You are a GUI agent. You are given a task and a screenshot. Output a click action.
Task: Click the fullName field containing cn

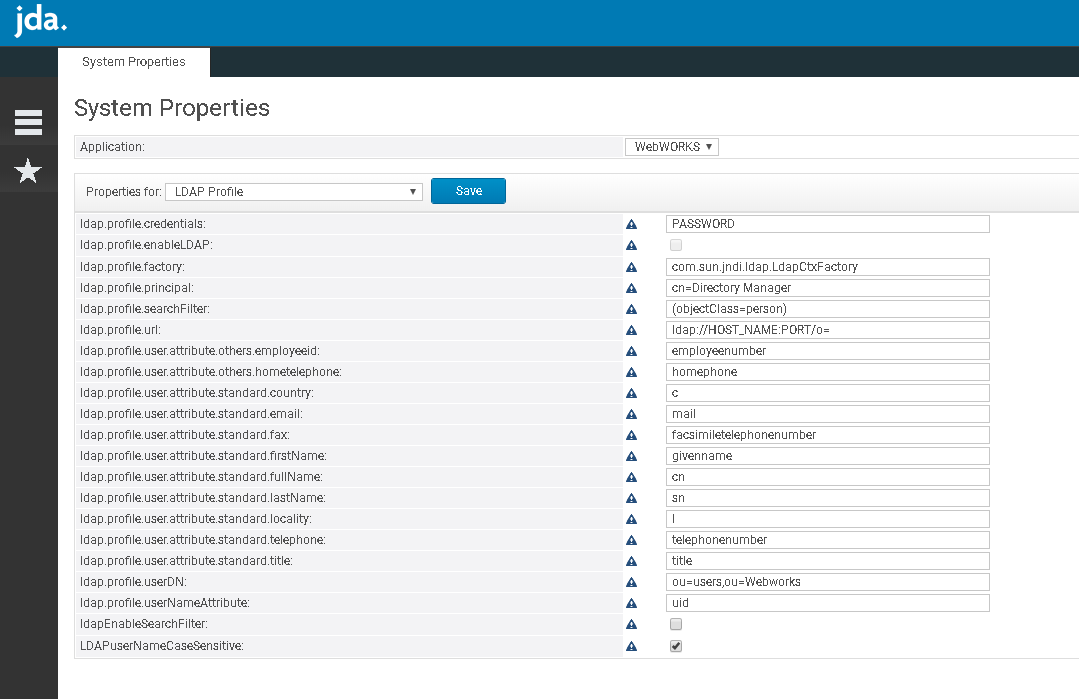tap(828, 477)
